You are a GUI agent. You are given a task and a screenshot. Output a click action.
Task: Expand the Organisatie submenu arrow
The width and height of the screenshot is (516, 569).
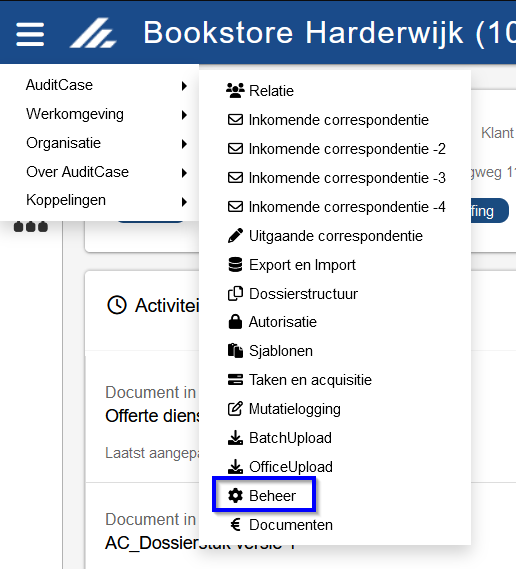point(184,144)
